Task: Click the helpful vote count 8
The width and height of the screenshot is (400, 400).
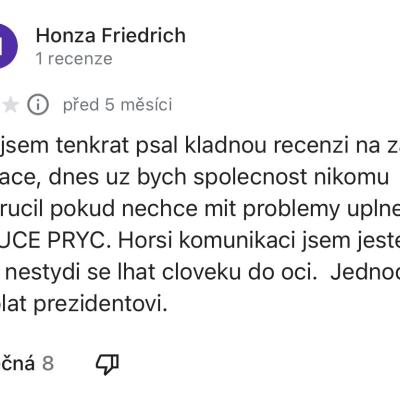Action: coord(48,363)
